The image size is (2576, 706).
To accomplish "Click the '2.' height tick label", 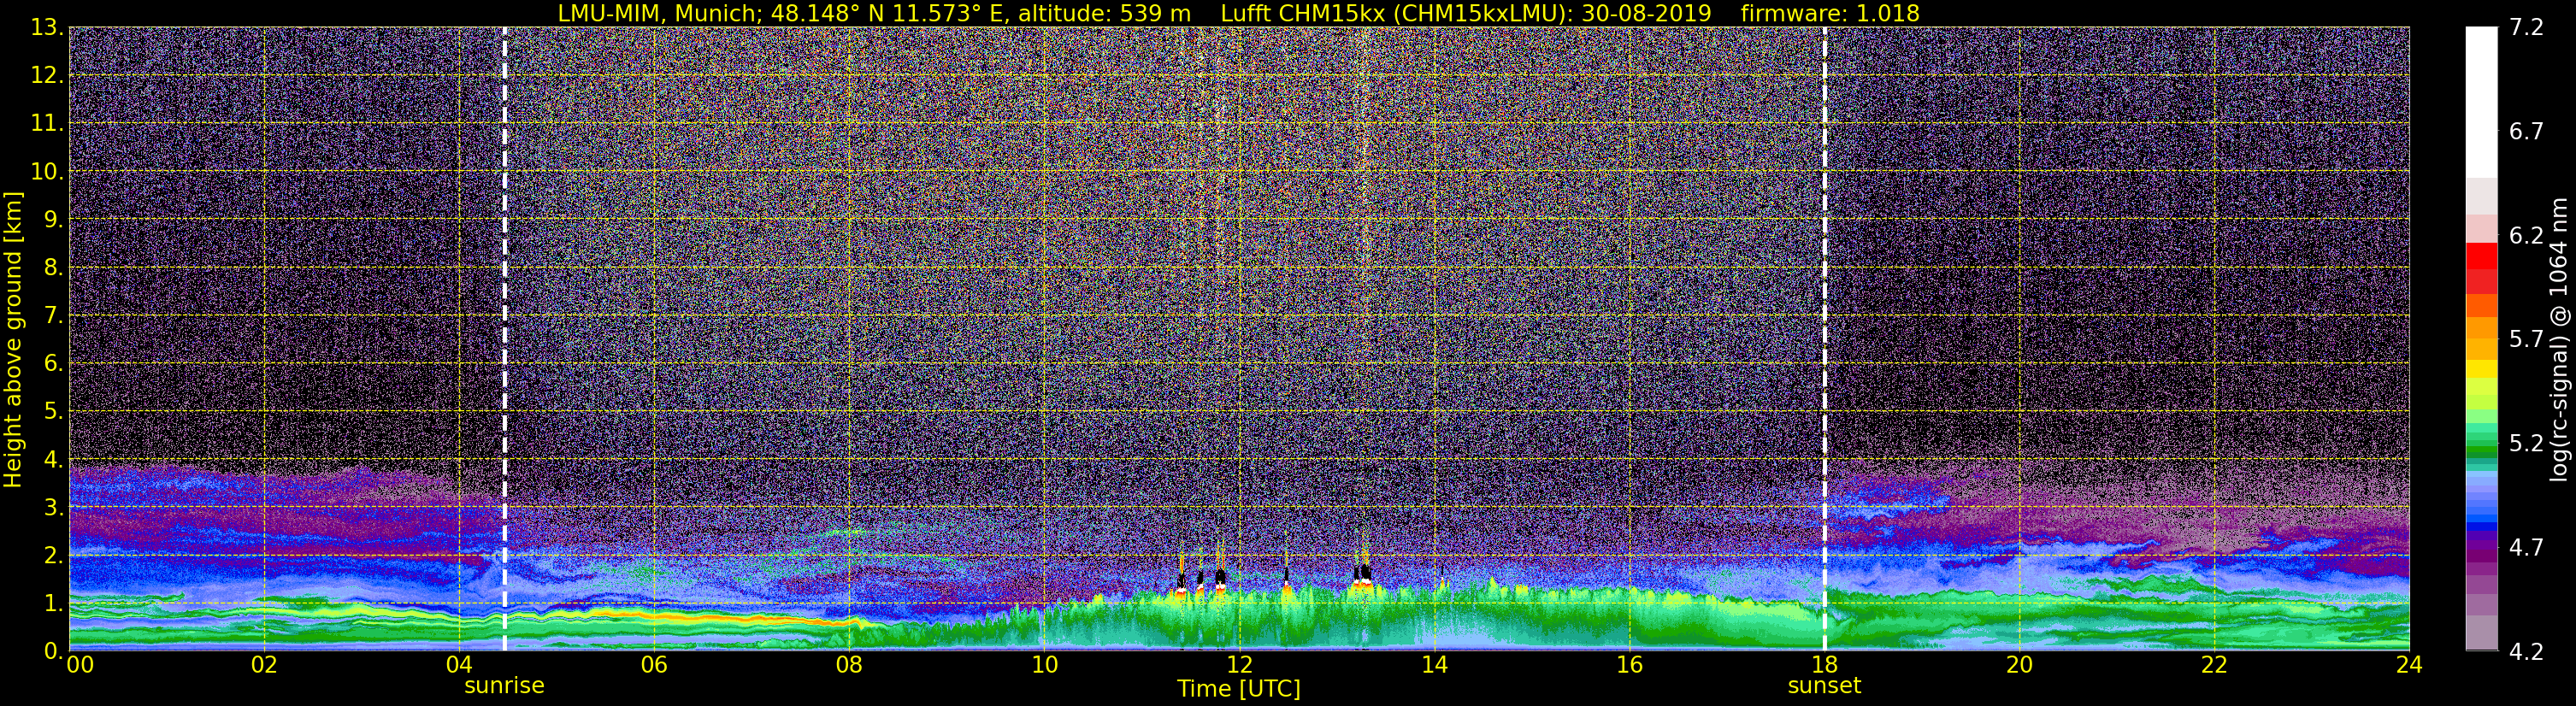I will click(x=54, y=555).
